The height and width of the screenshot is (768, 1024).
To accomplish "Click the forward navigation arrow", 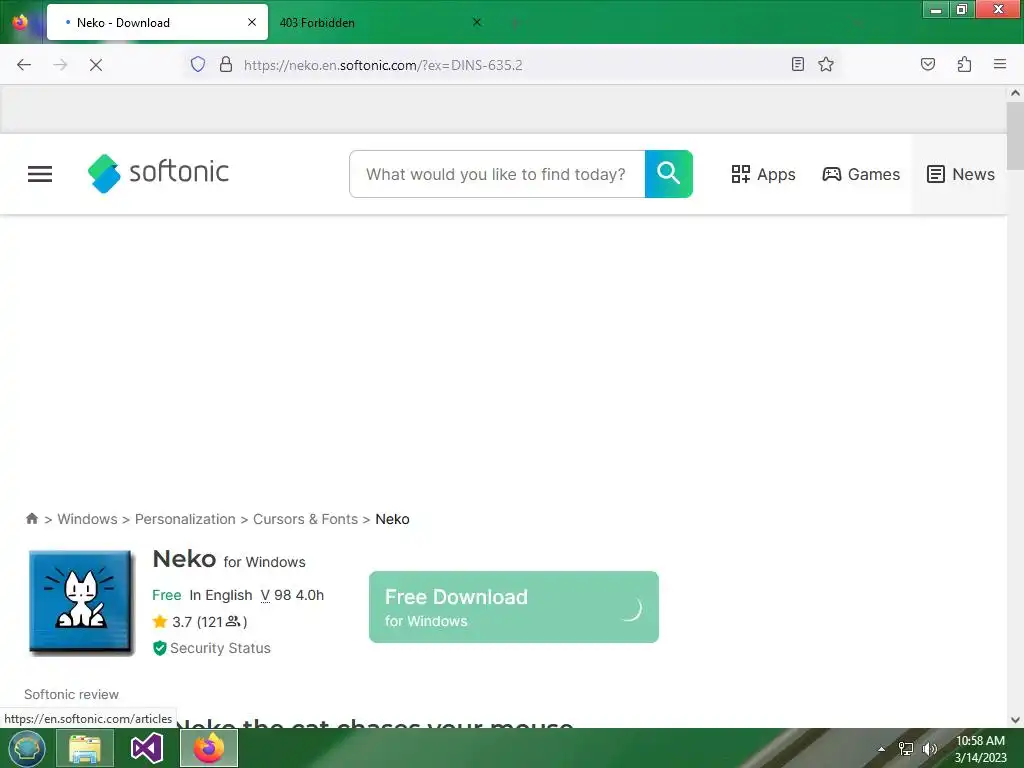I will point(60,65).
